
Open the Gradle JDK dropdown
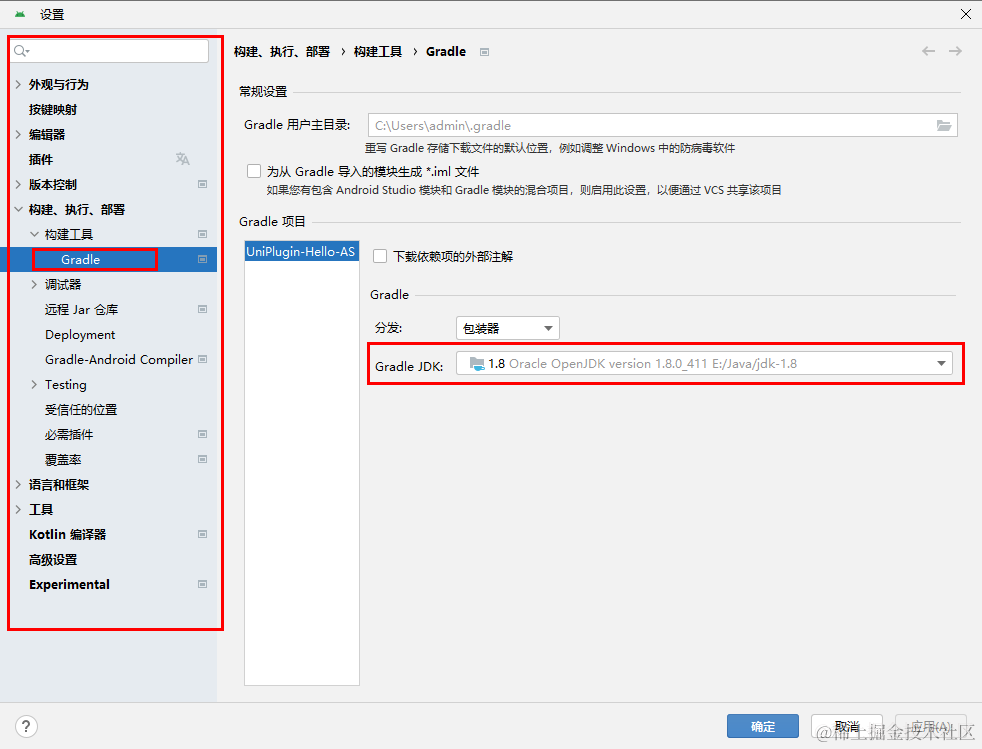(940, 364)
